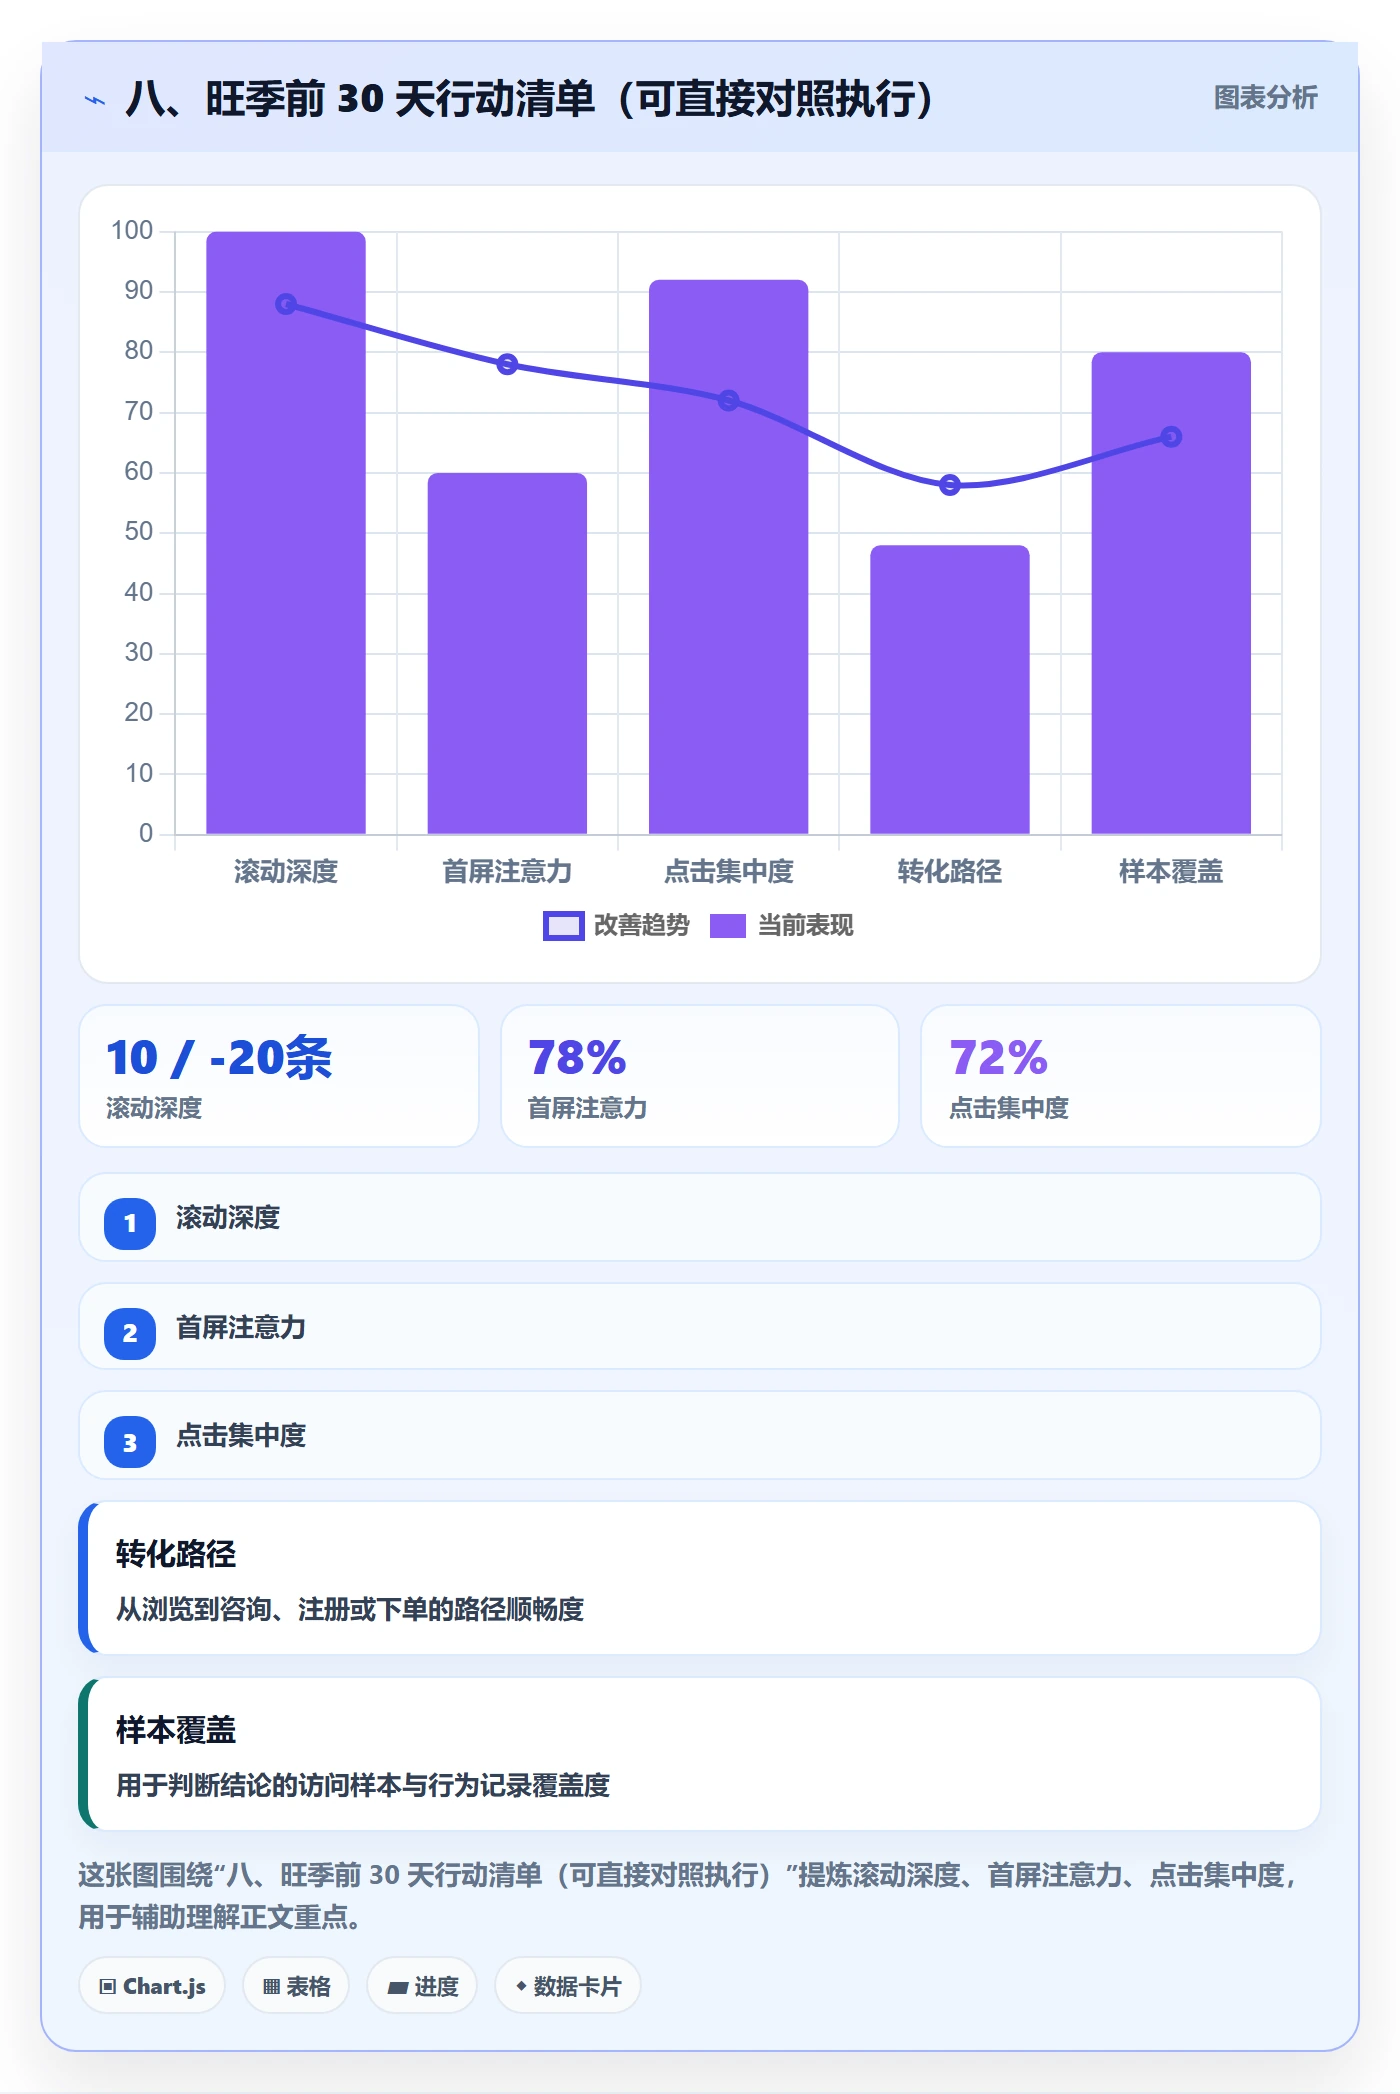The height and width of the screenshot is (2094, 1400).
Task: Click the Chart.js tag icon
Action: point(108,1986)
